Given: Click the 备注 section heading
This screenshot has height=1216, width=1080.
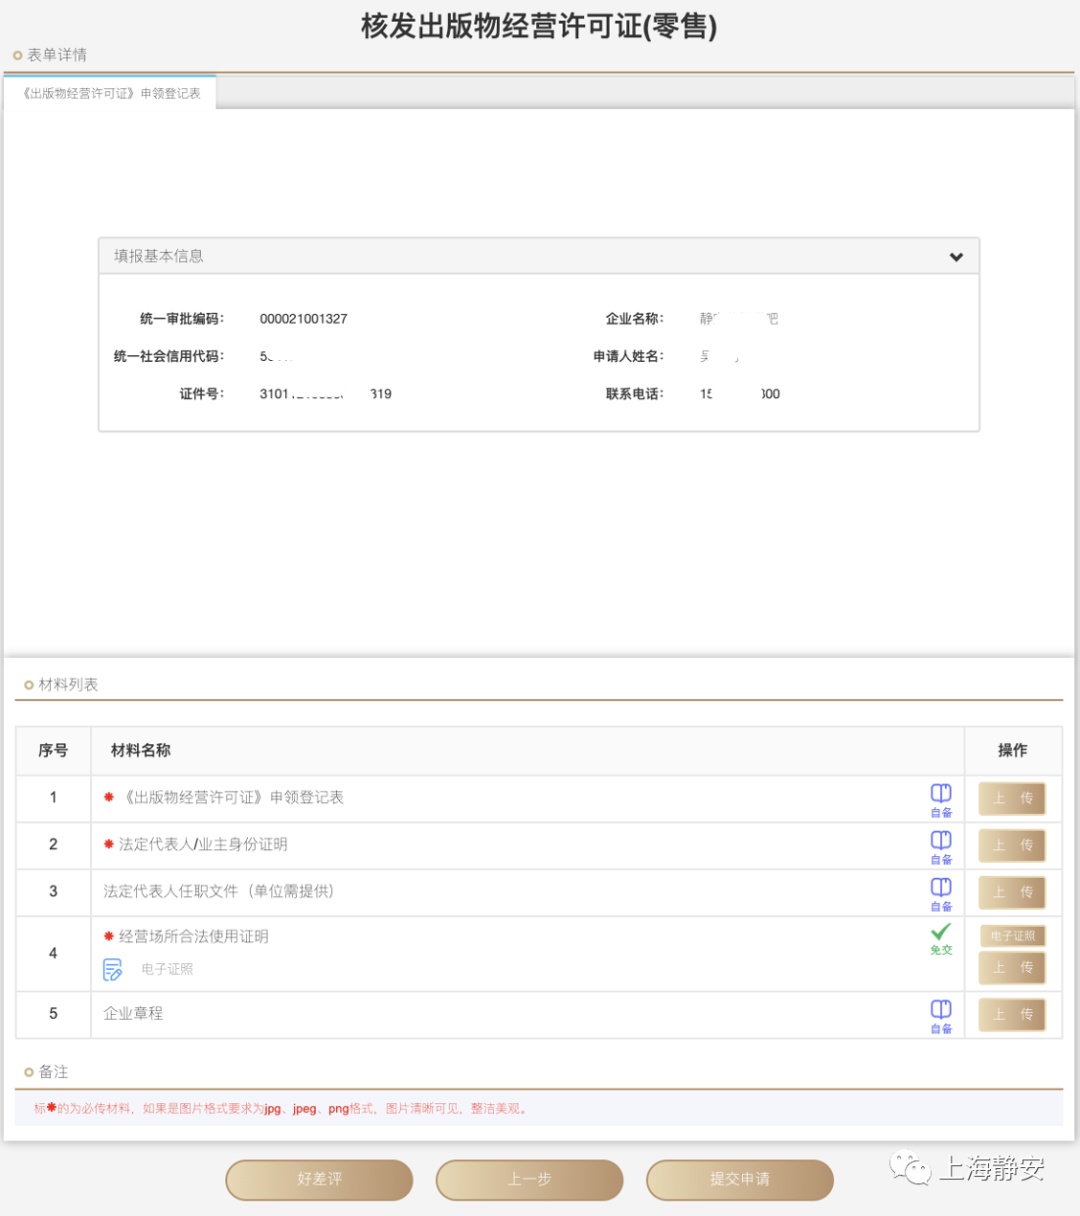Looking at the screenshot, I should [x=53, y=1072].
